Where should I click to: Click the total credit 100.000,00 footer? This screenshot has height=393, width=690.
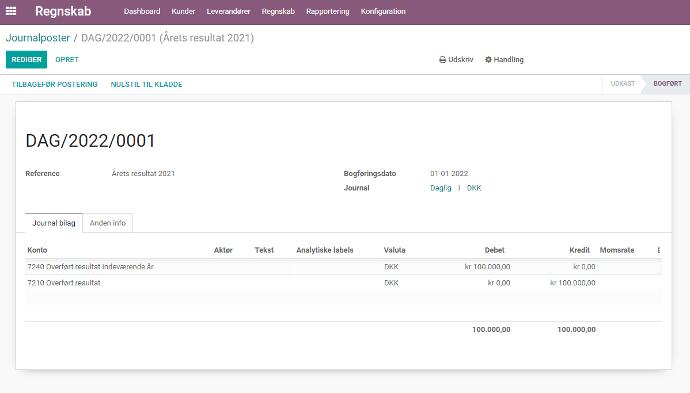(x=576, y=329)
